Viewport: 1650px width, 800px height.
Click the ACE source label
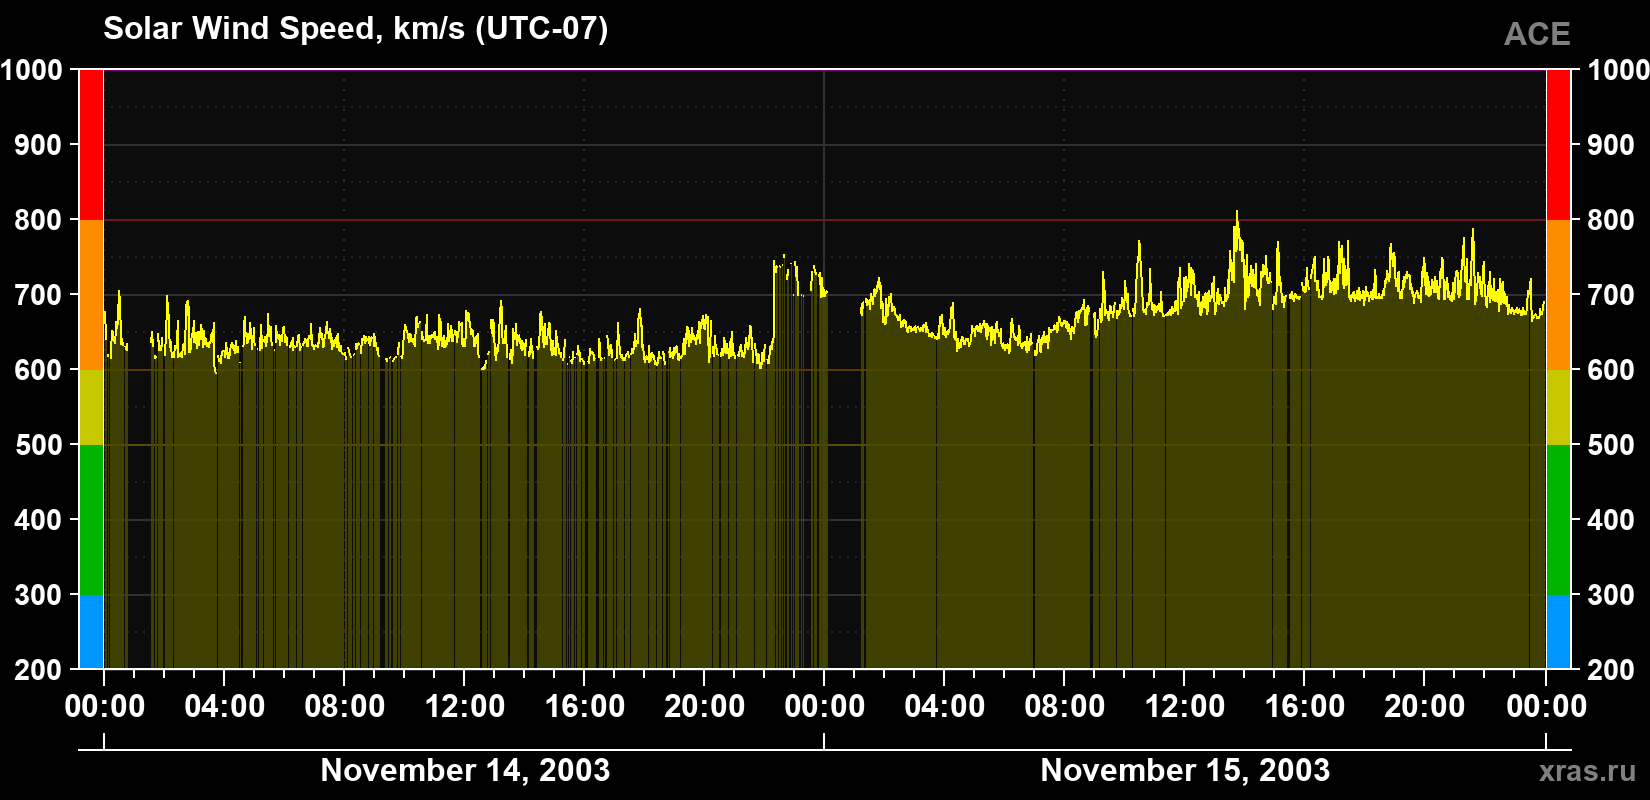pyautogui.click(x=1537, y=34)
